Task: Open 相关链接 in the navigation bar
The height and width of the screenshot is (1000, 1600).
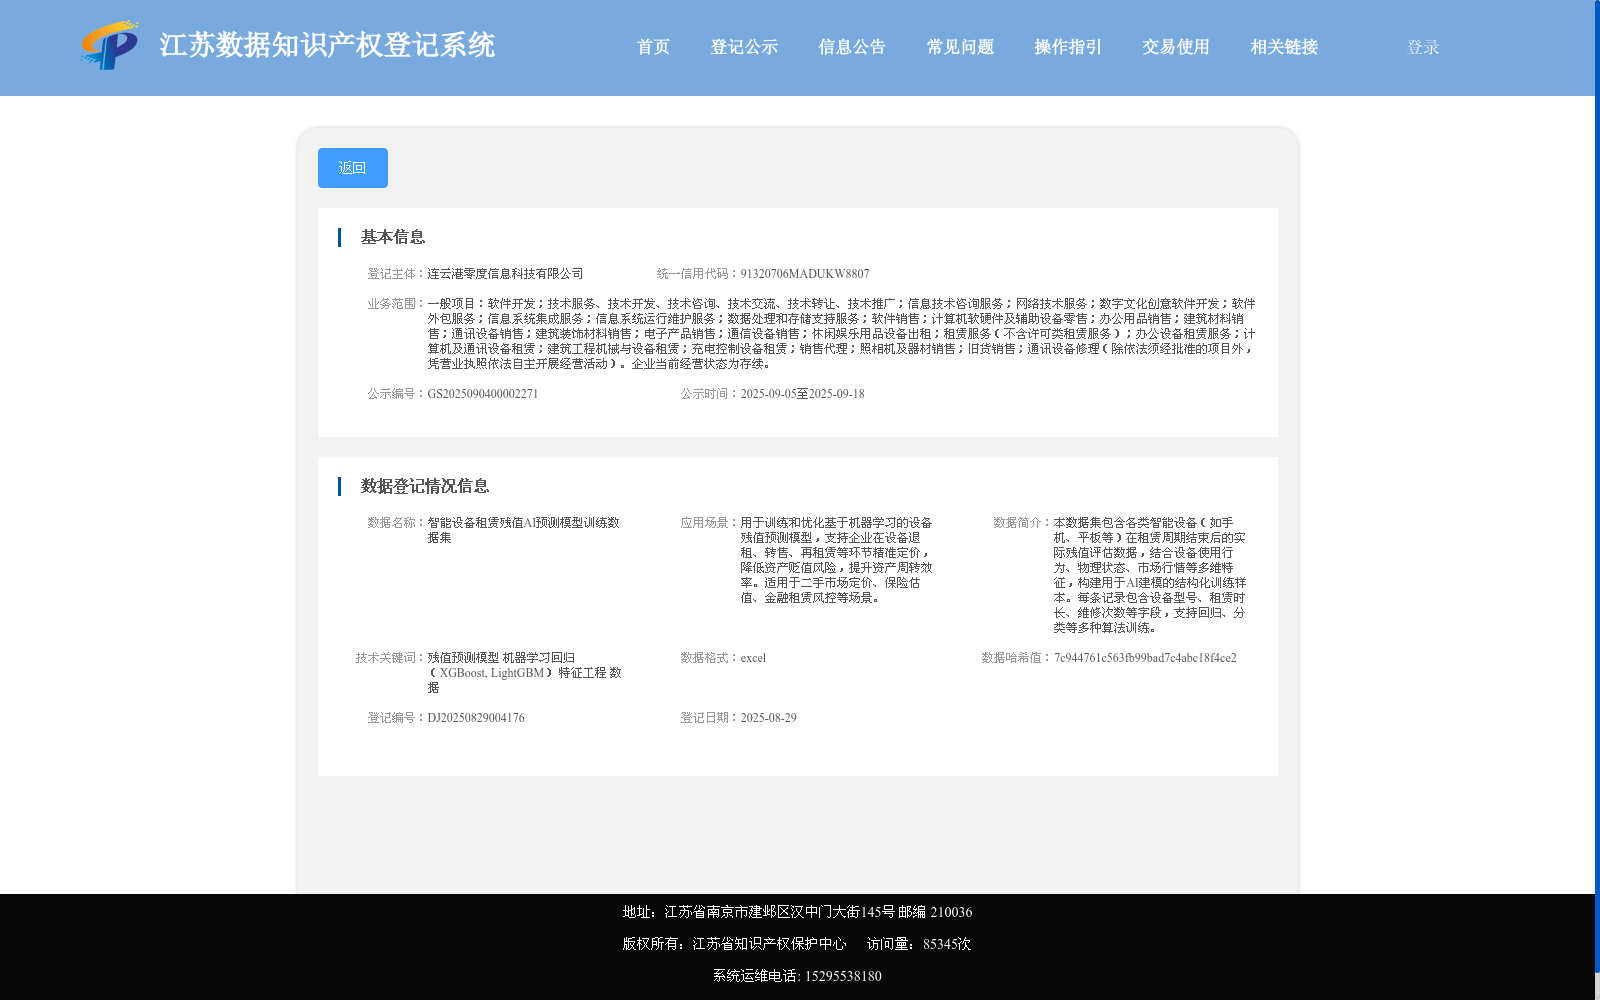Action: (1284, 47)
